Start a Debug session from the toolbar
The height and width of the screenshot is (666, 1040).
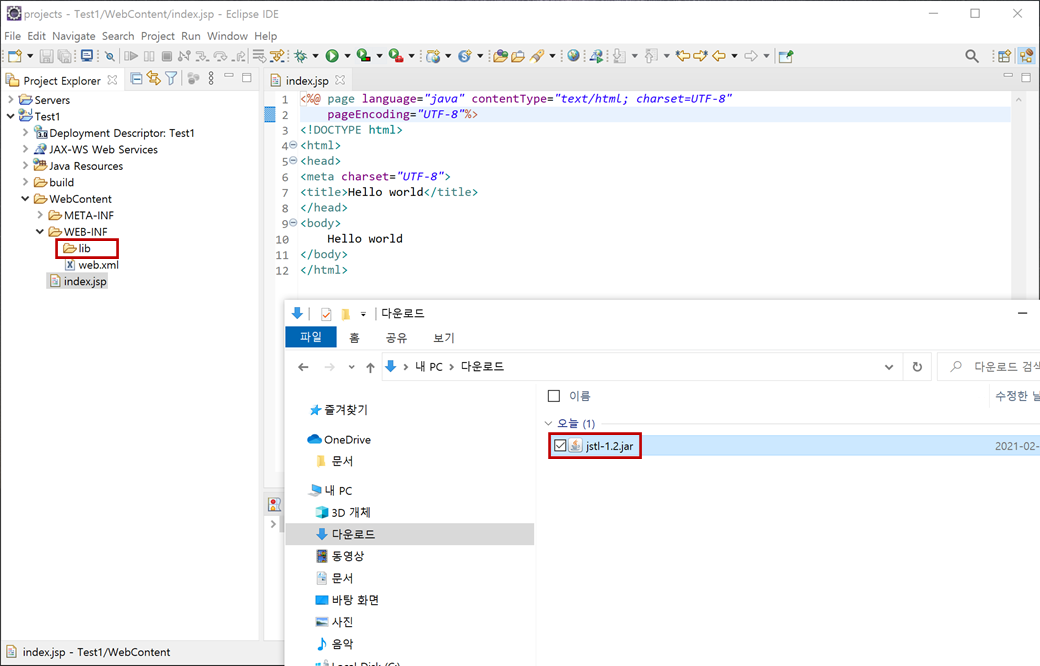click(x=302, y=56)
